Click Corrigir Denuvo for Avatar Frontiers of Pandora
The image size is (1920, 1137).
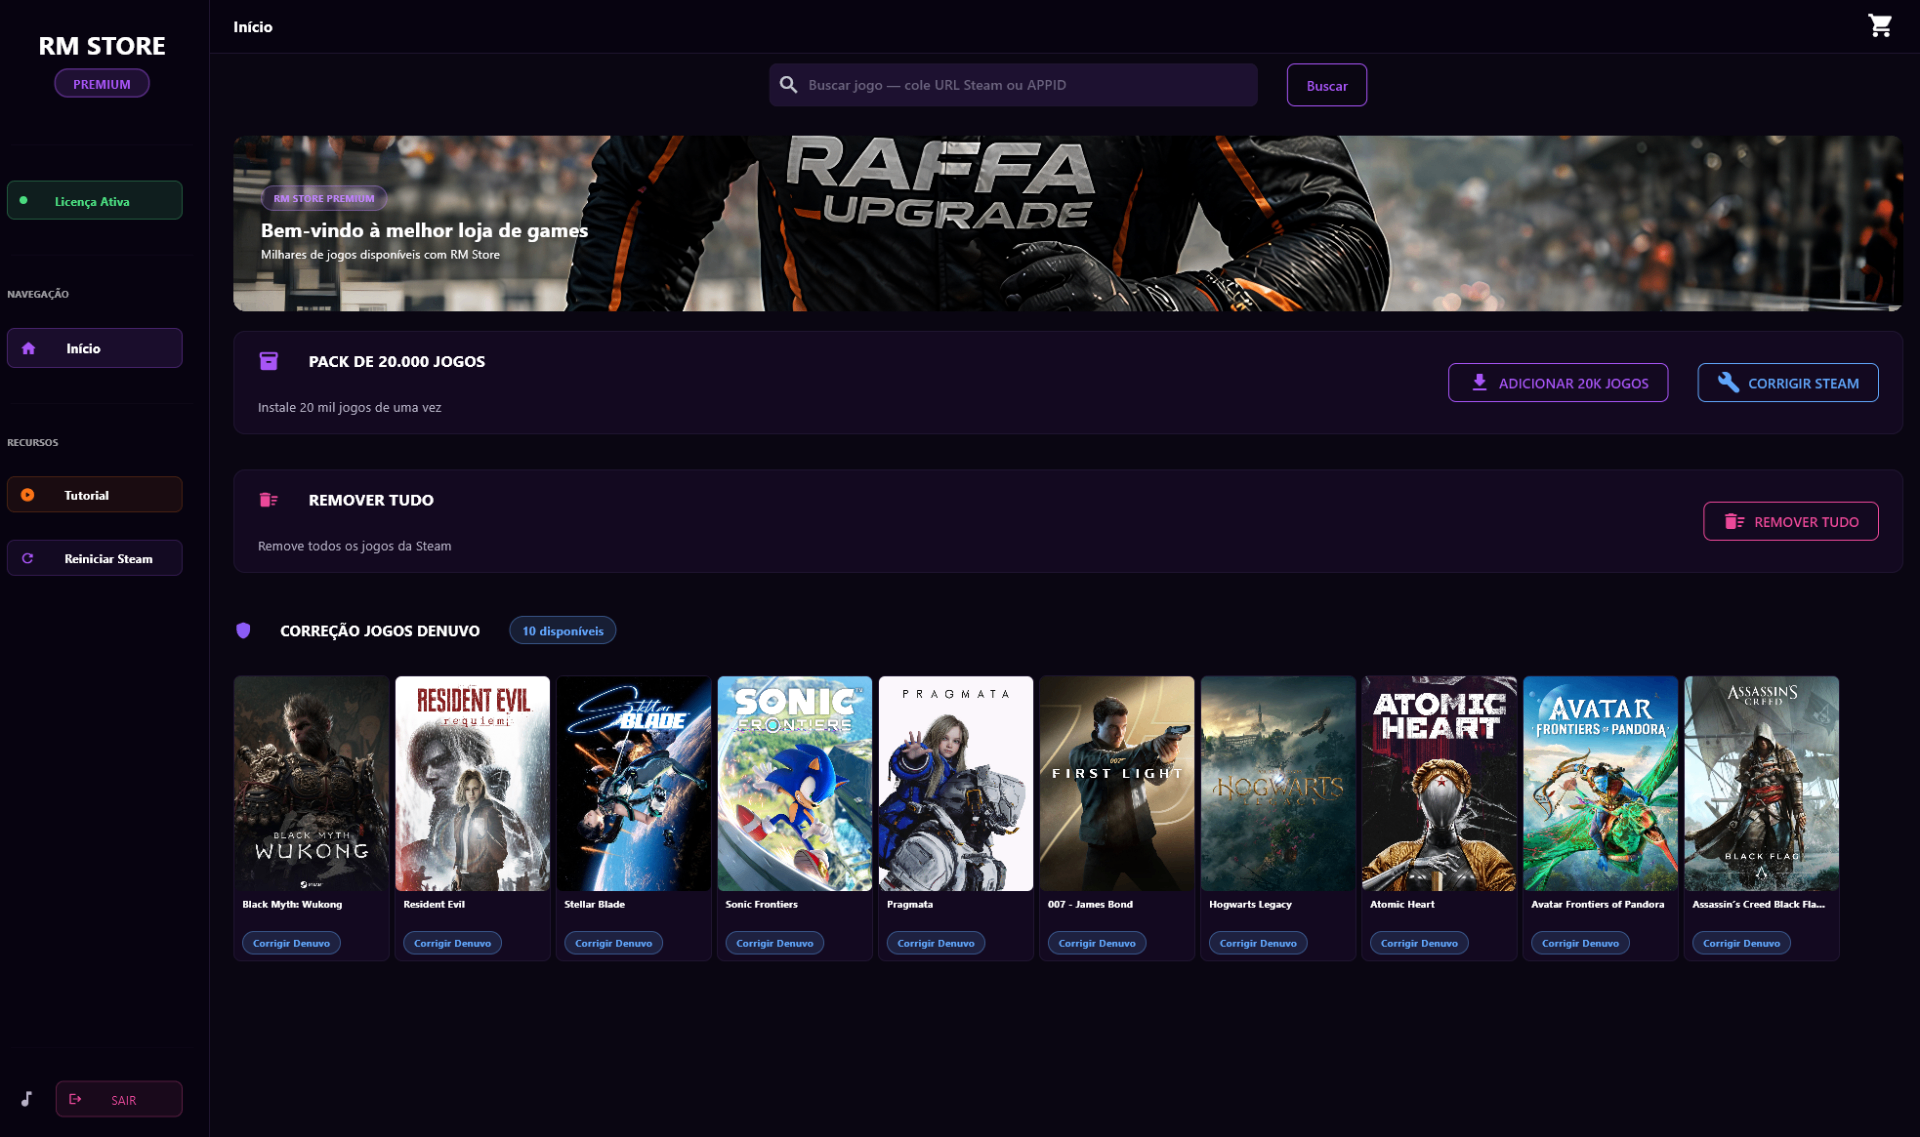tap(1579, 943)
